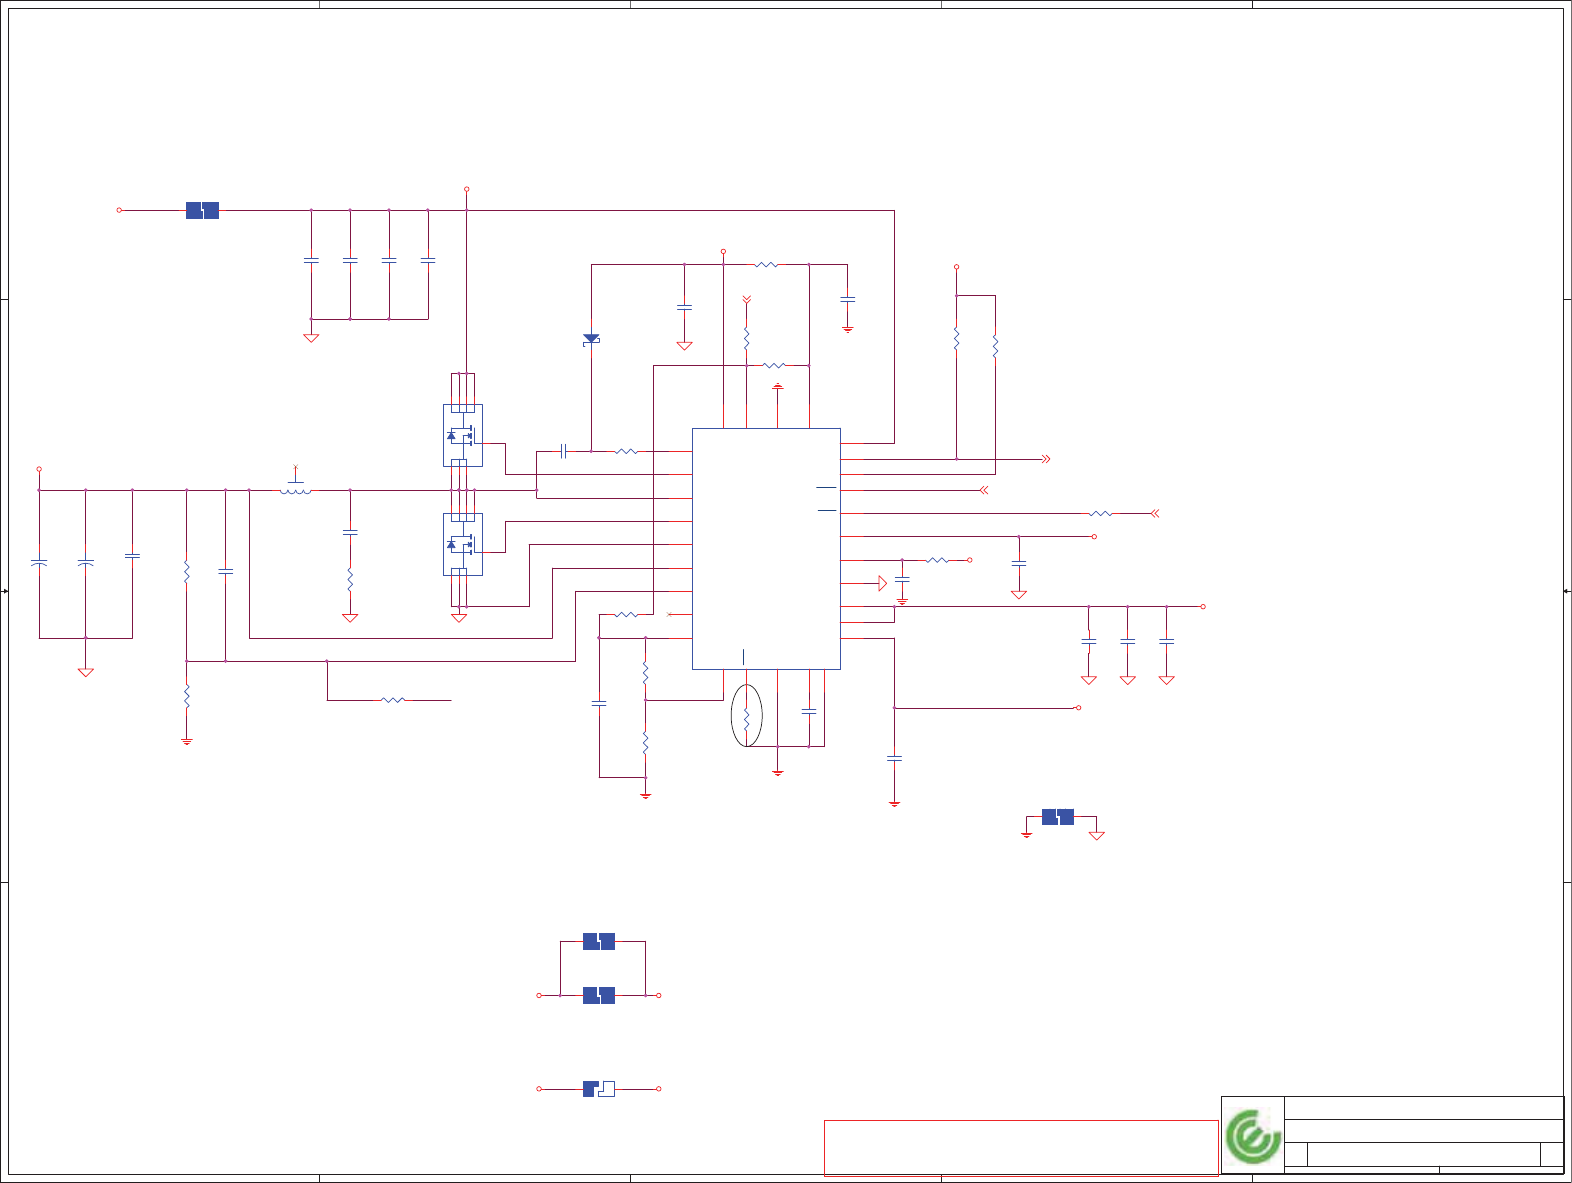Select the lower MOSFET symbol
This screenshot has height=1183, width=1572.
(x=462, y=544)
